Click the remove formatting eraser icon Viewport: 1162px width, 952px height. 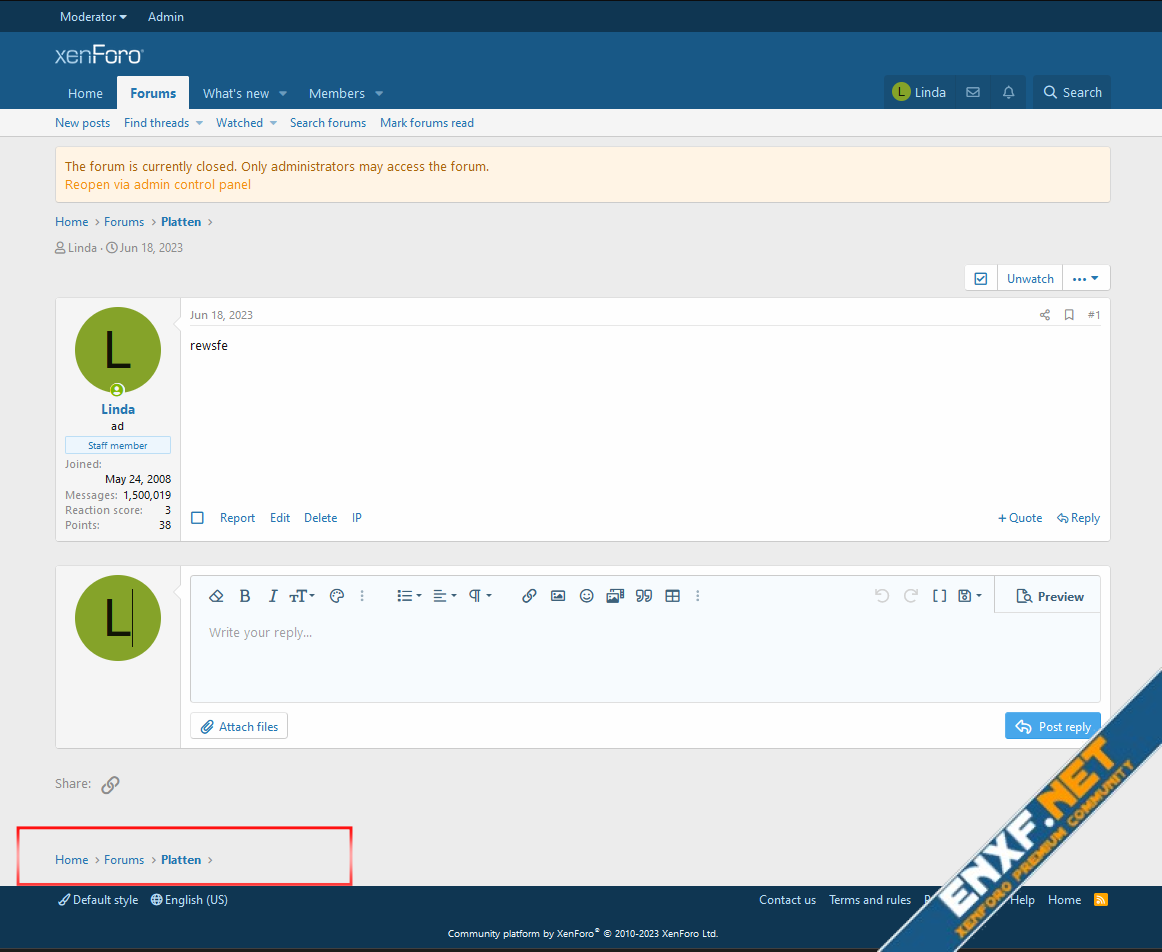point(216,596)
